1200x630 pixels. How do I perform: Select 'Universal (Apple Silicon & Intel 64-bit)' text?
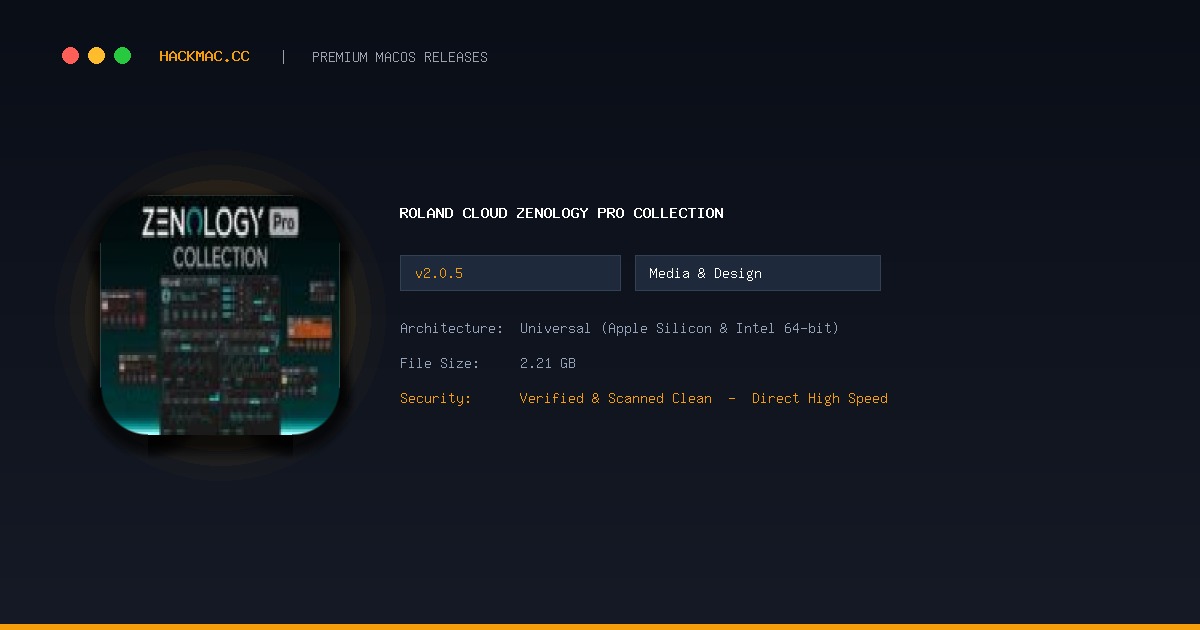(x=680, y=328)
